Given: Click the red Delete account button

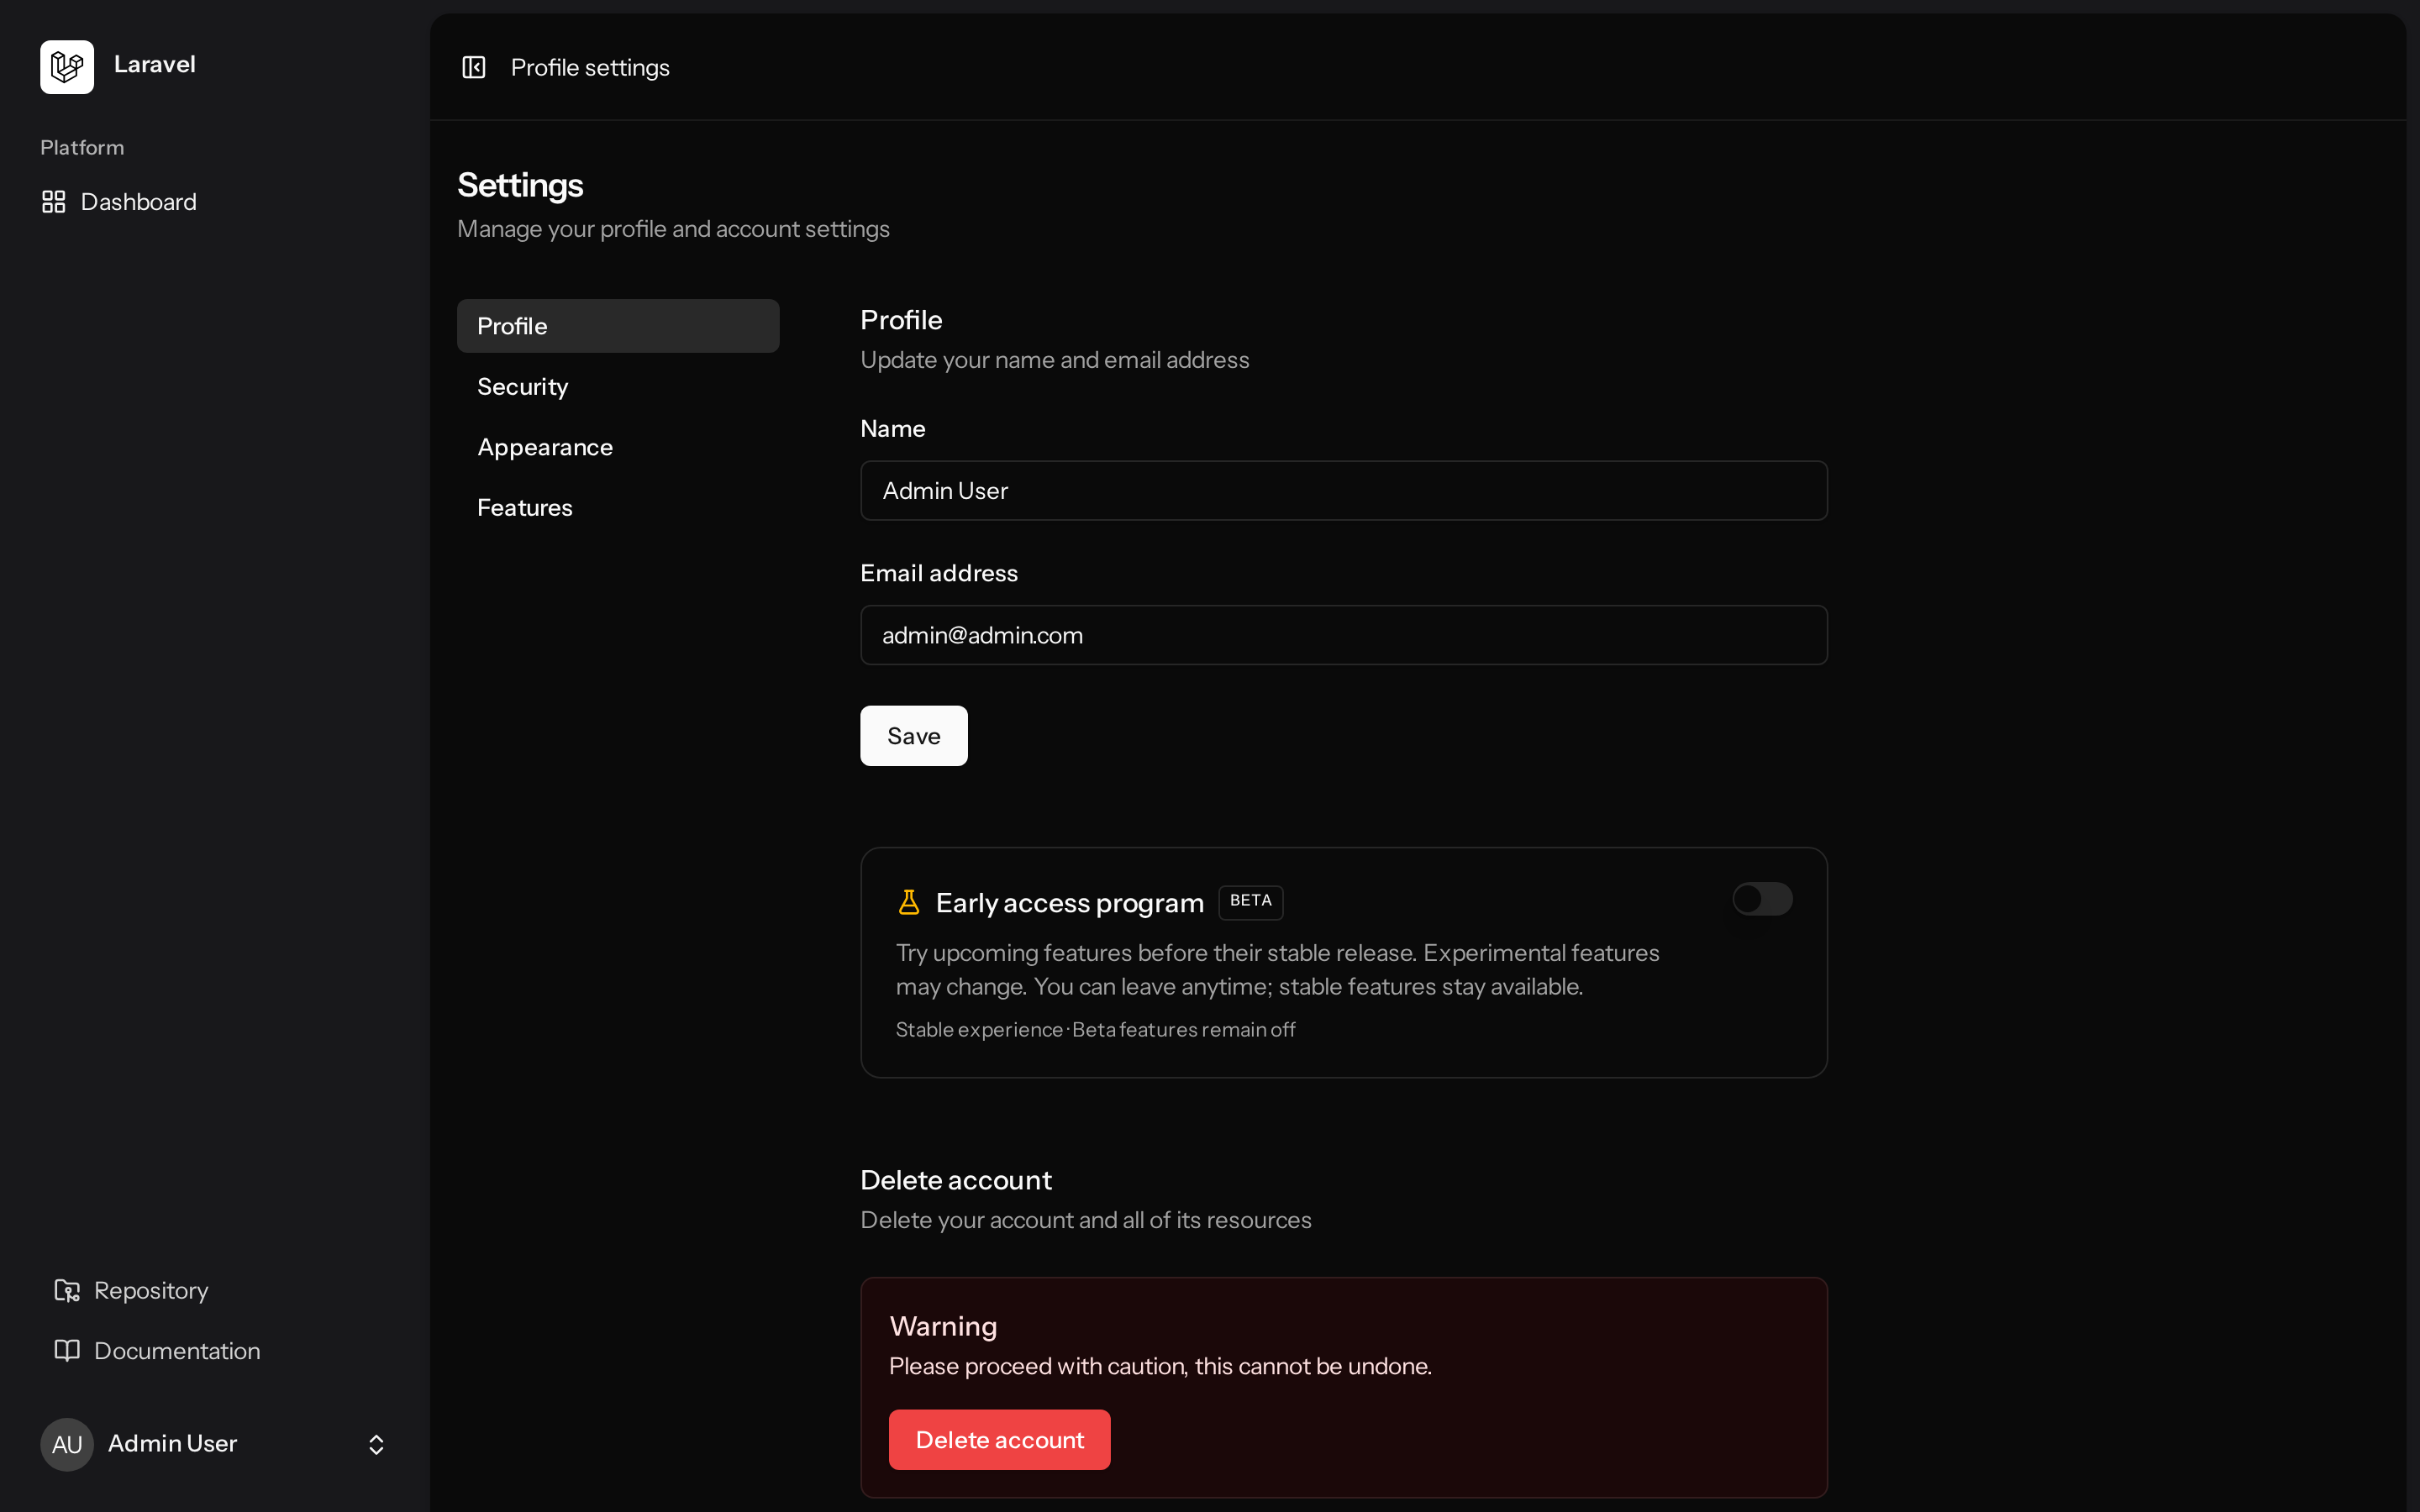Looking at the screenshot, I should tap(1000, 1440).
